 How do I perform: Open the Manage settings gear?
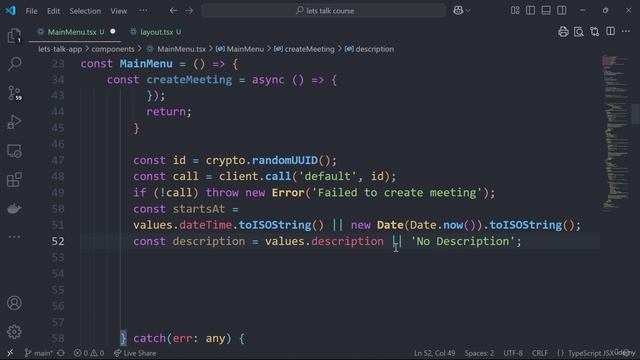14,331
